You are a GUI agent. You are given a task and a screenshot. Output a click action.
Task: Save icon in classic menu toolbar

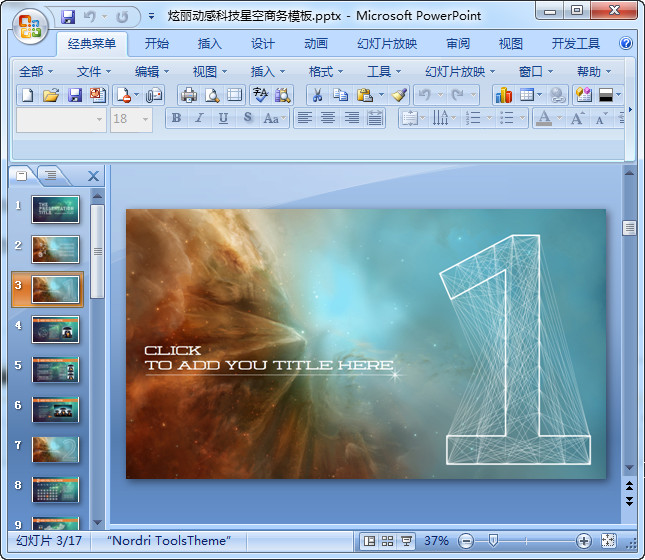click(x=75, y=95)
